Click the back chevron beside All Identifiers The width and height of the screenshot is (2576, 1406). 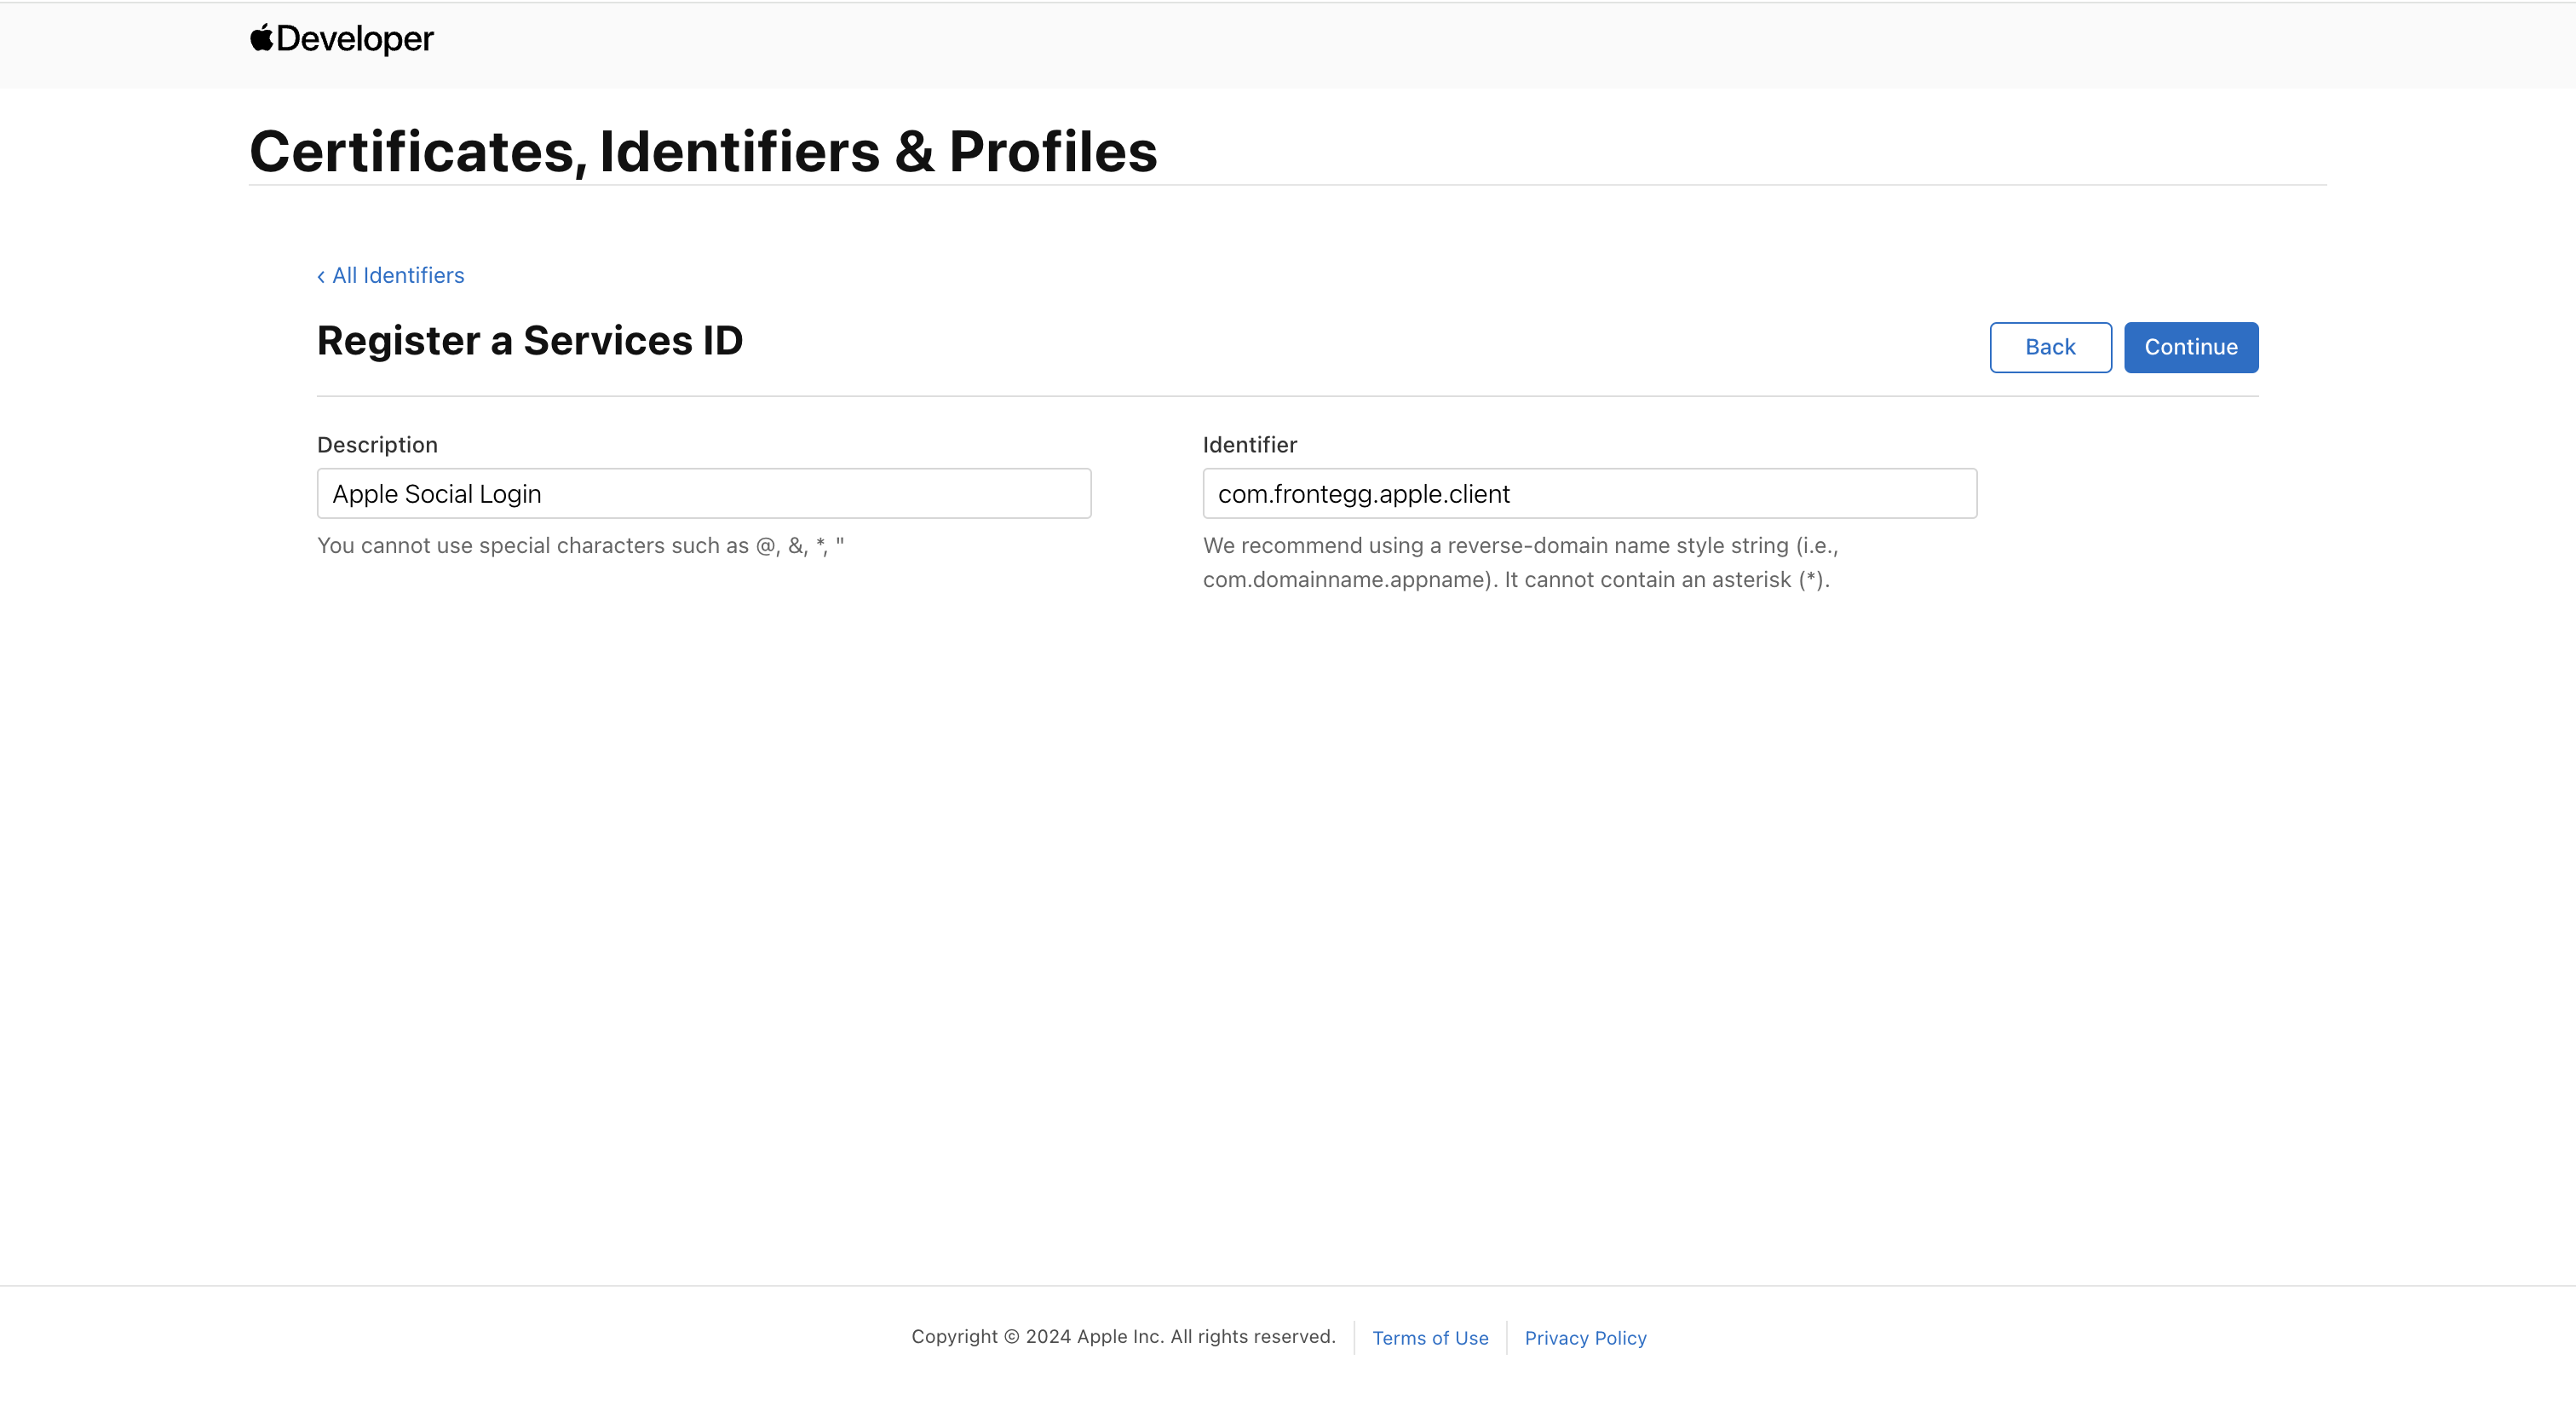pos(321,277)
